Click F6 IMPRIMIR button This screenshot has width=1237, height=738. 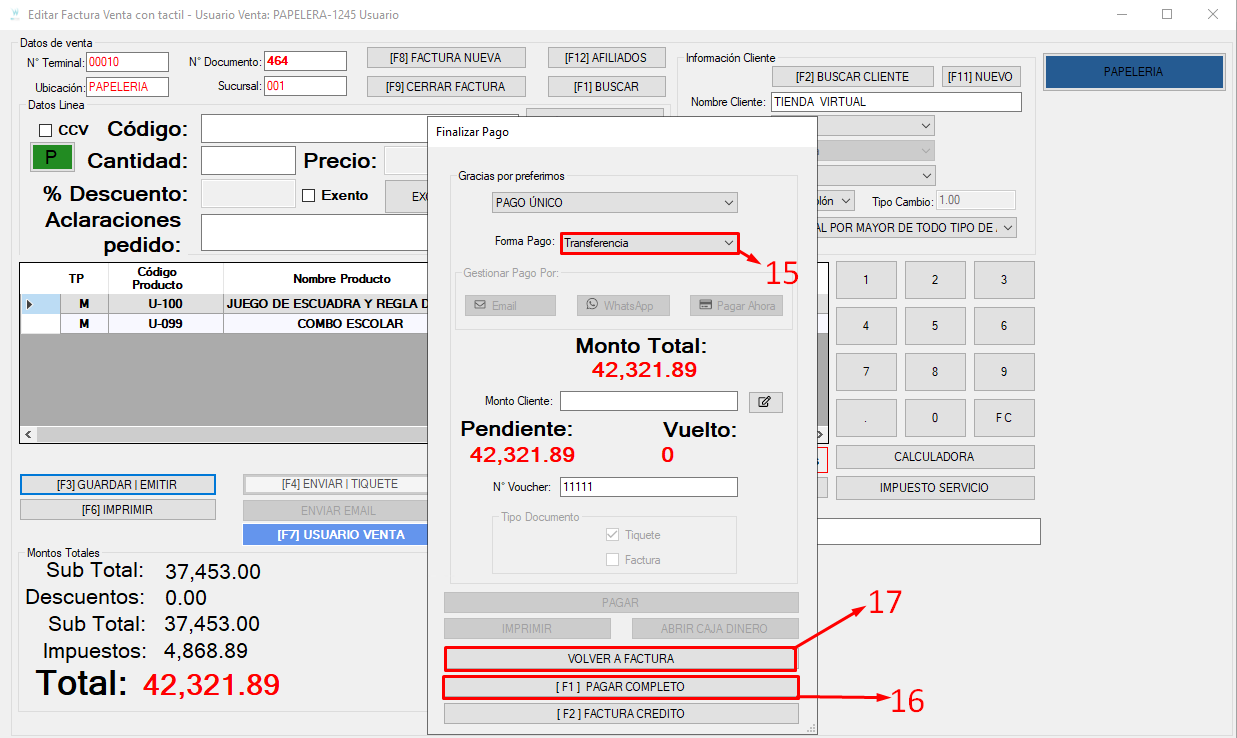coord(118,510)
